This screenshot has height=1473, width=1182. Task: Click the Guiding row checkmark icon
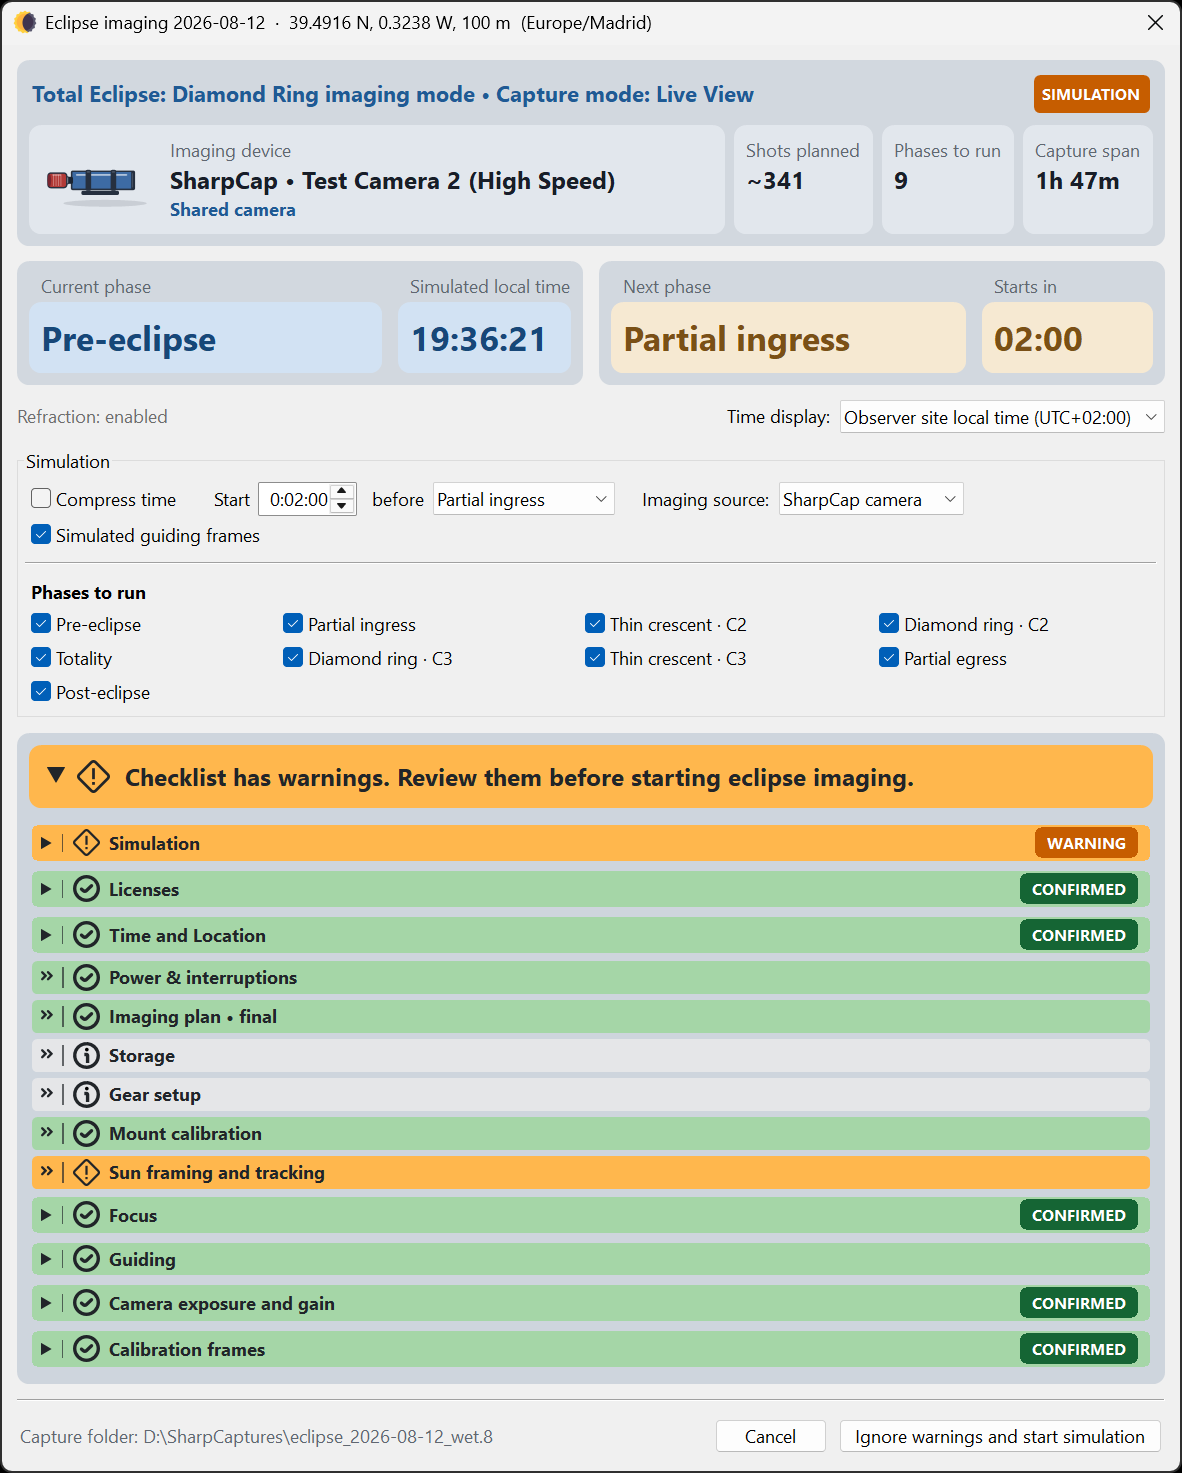(87, 1259)
